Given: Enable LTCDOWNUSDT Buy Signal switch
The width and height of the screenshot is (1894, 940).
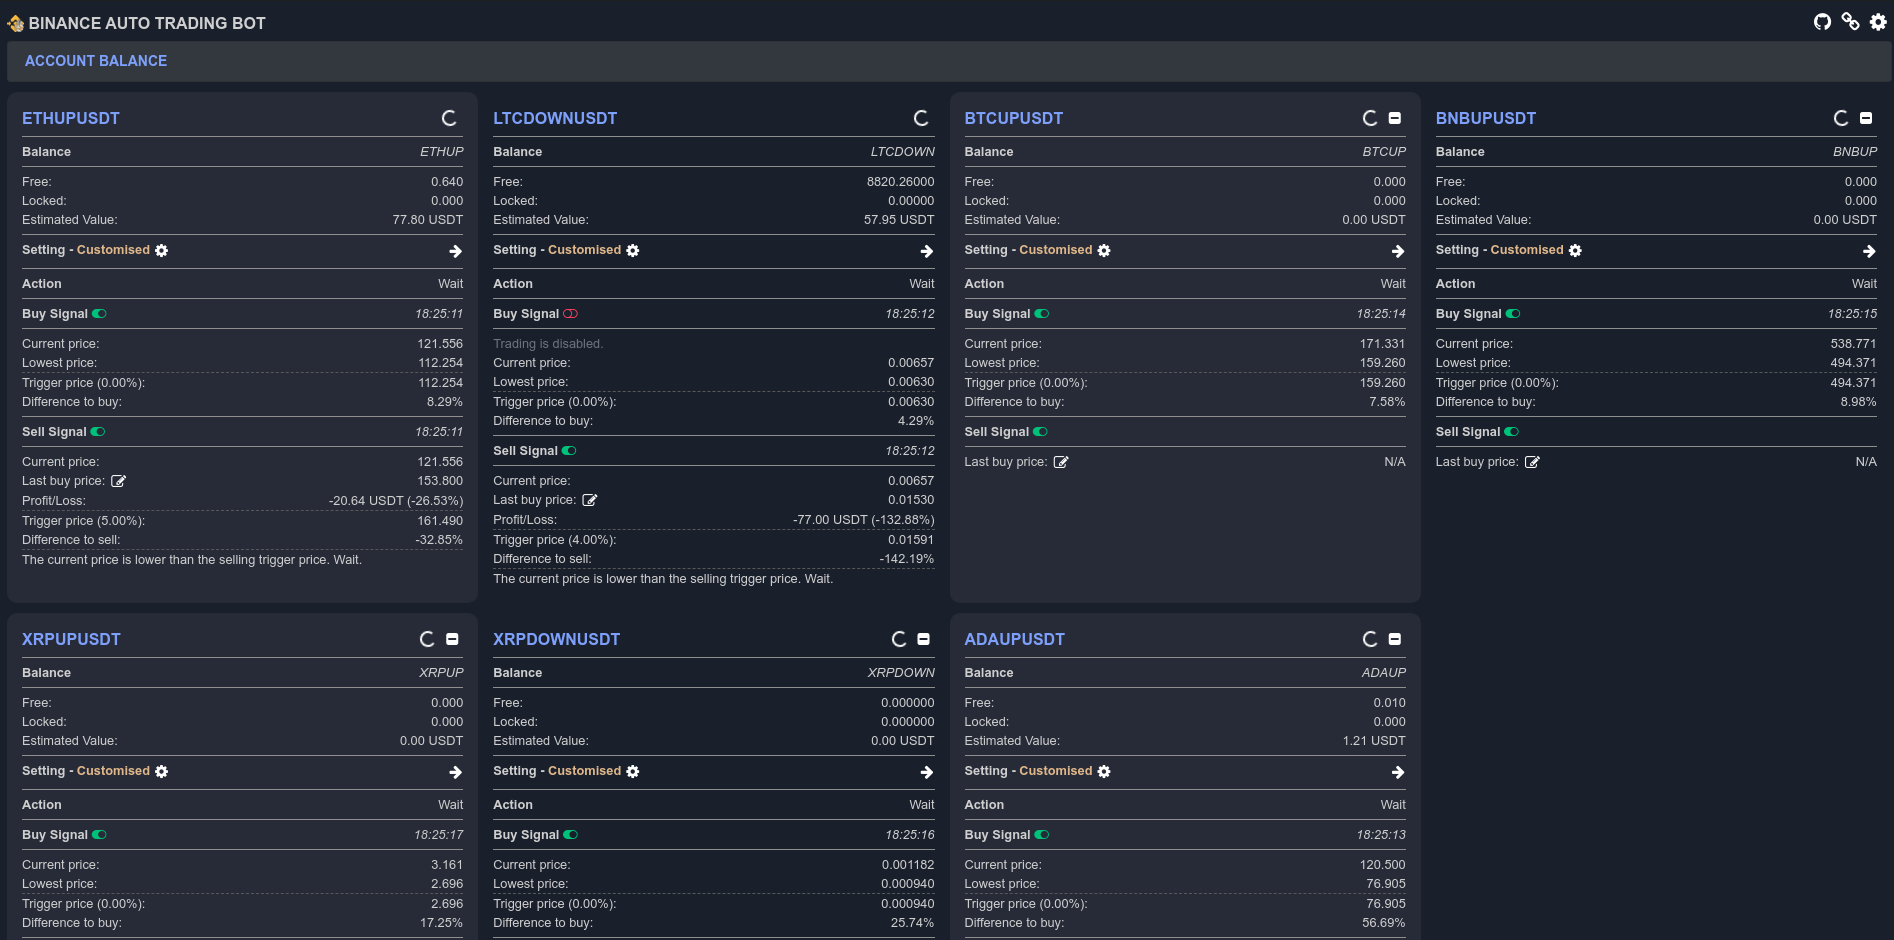Looking at the screenshot, I should tap(571, 314).
